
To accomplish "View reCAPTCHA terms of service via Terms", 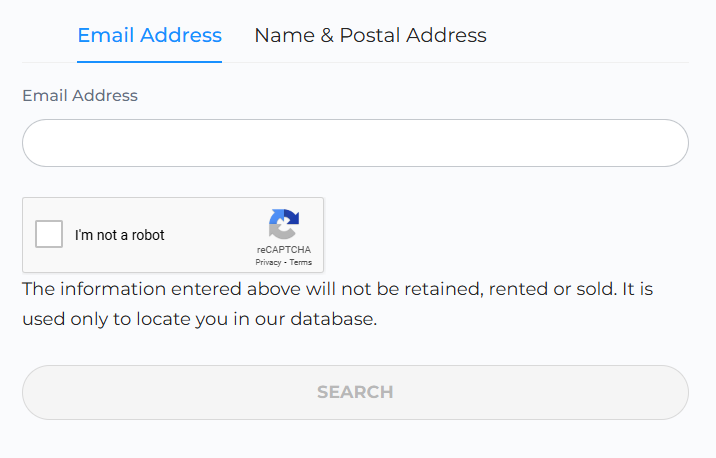I will point(301,262).
